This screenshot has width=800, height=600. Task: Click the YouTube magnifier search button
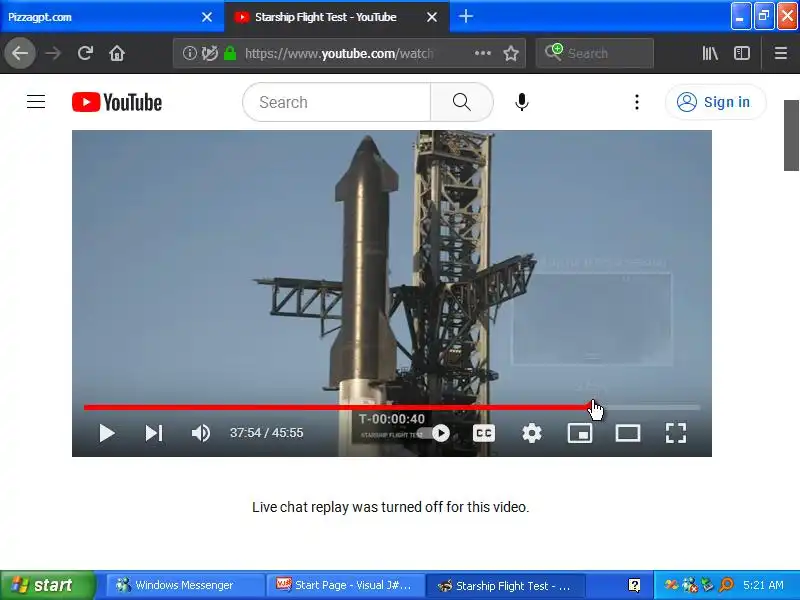tap(462, 102)
